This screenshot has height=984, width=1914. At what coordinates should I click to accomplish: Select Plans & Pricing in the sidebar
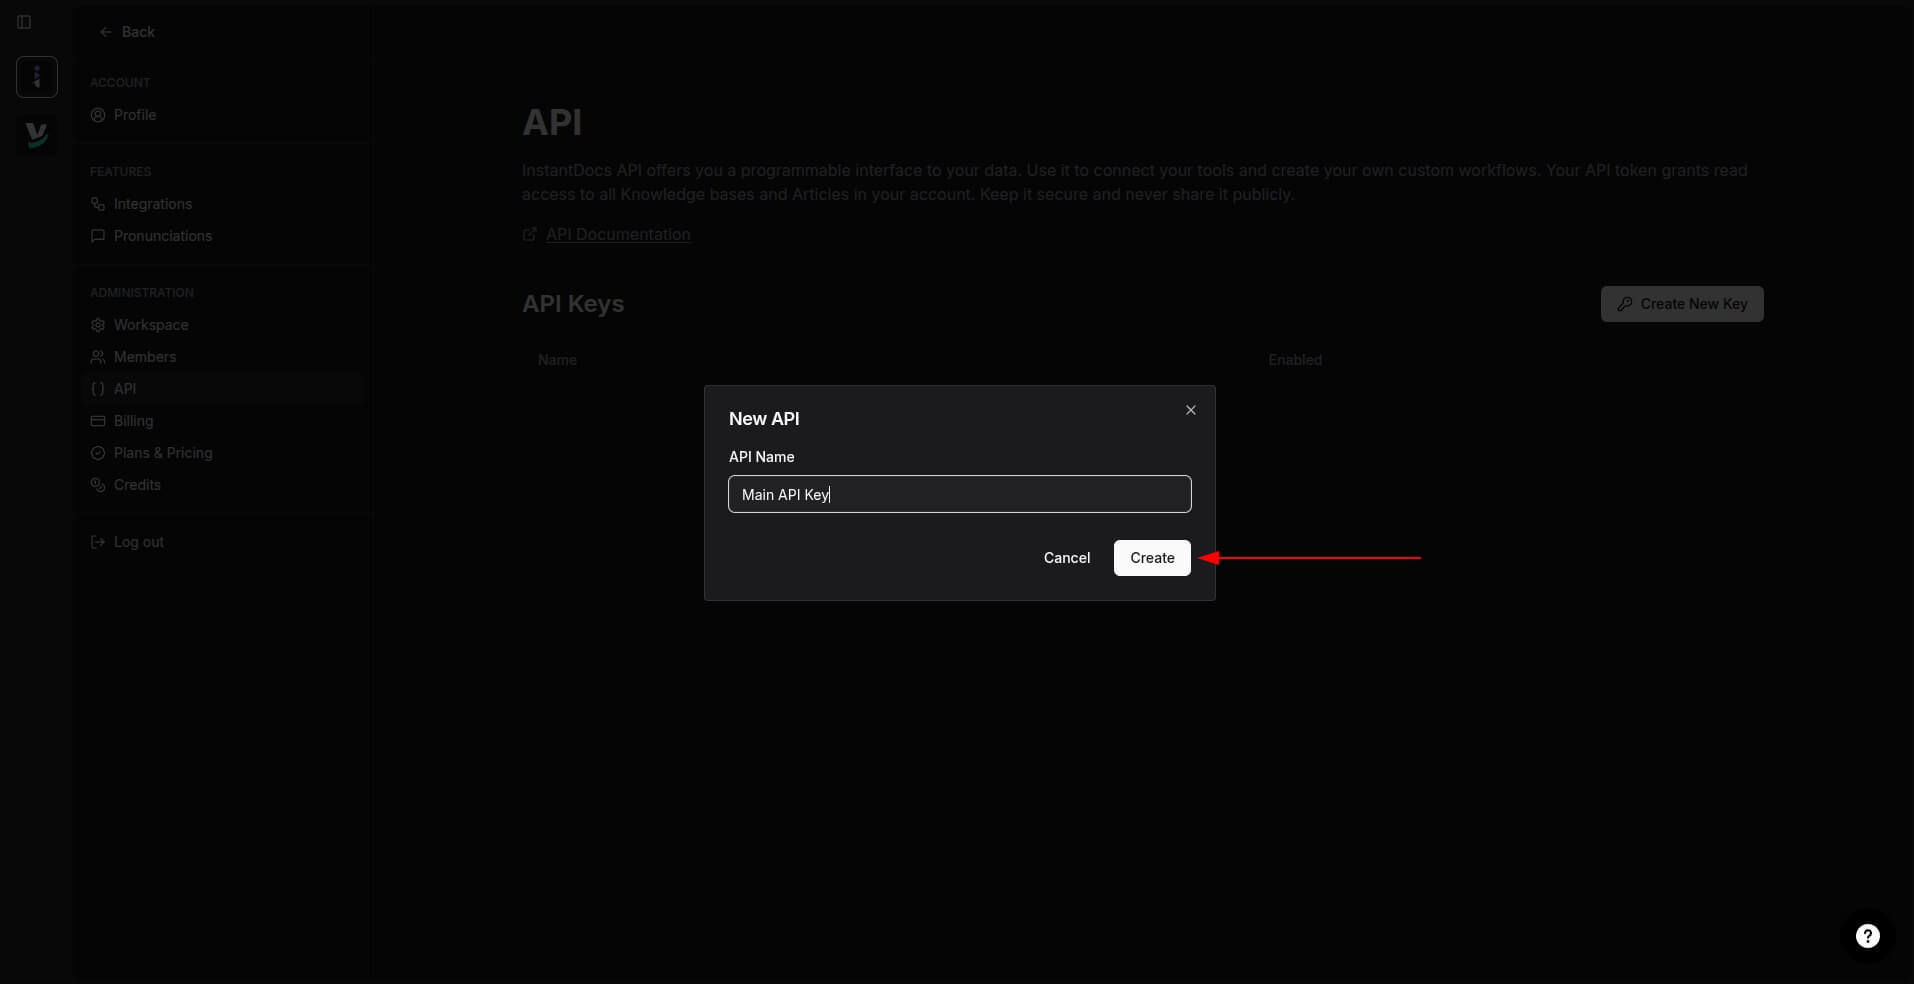[x=163, y=453]
